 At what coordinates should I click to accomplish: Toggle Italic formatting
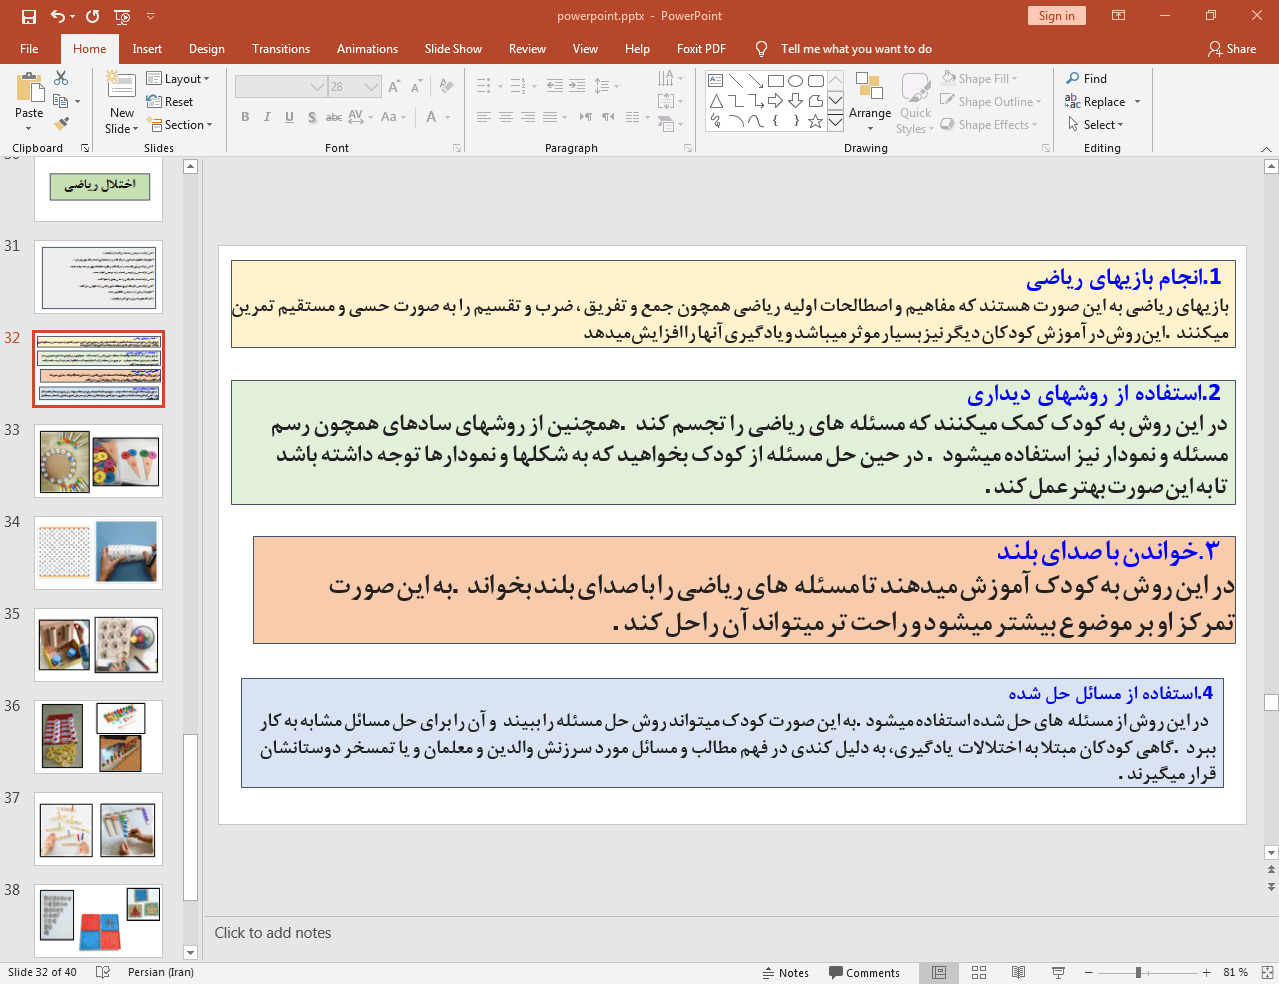click(x=267, y=117)
